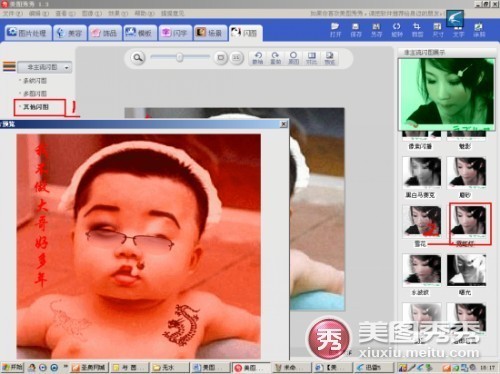
Task: Click the 保存 save icon
Action: [356, 30]
